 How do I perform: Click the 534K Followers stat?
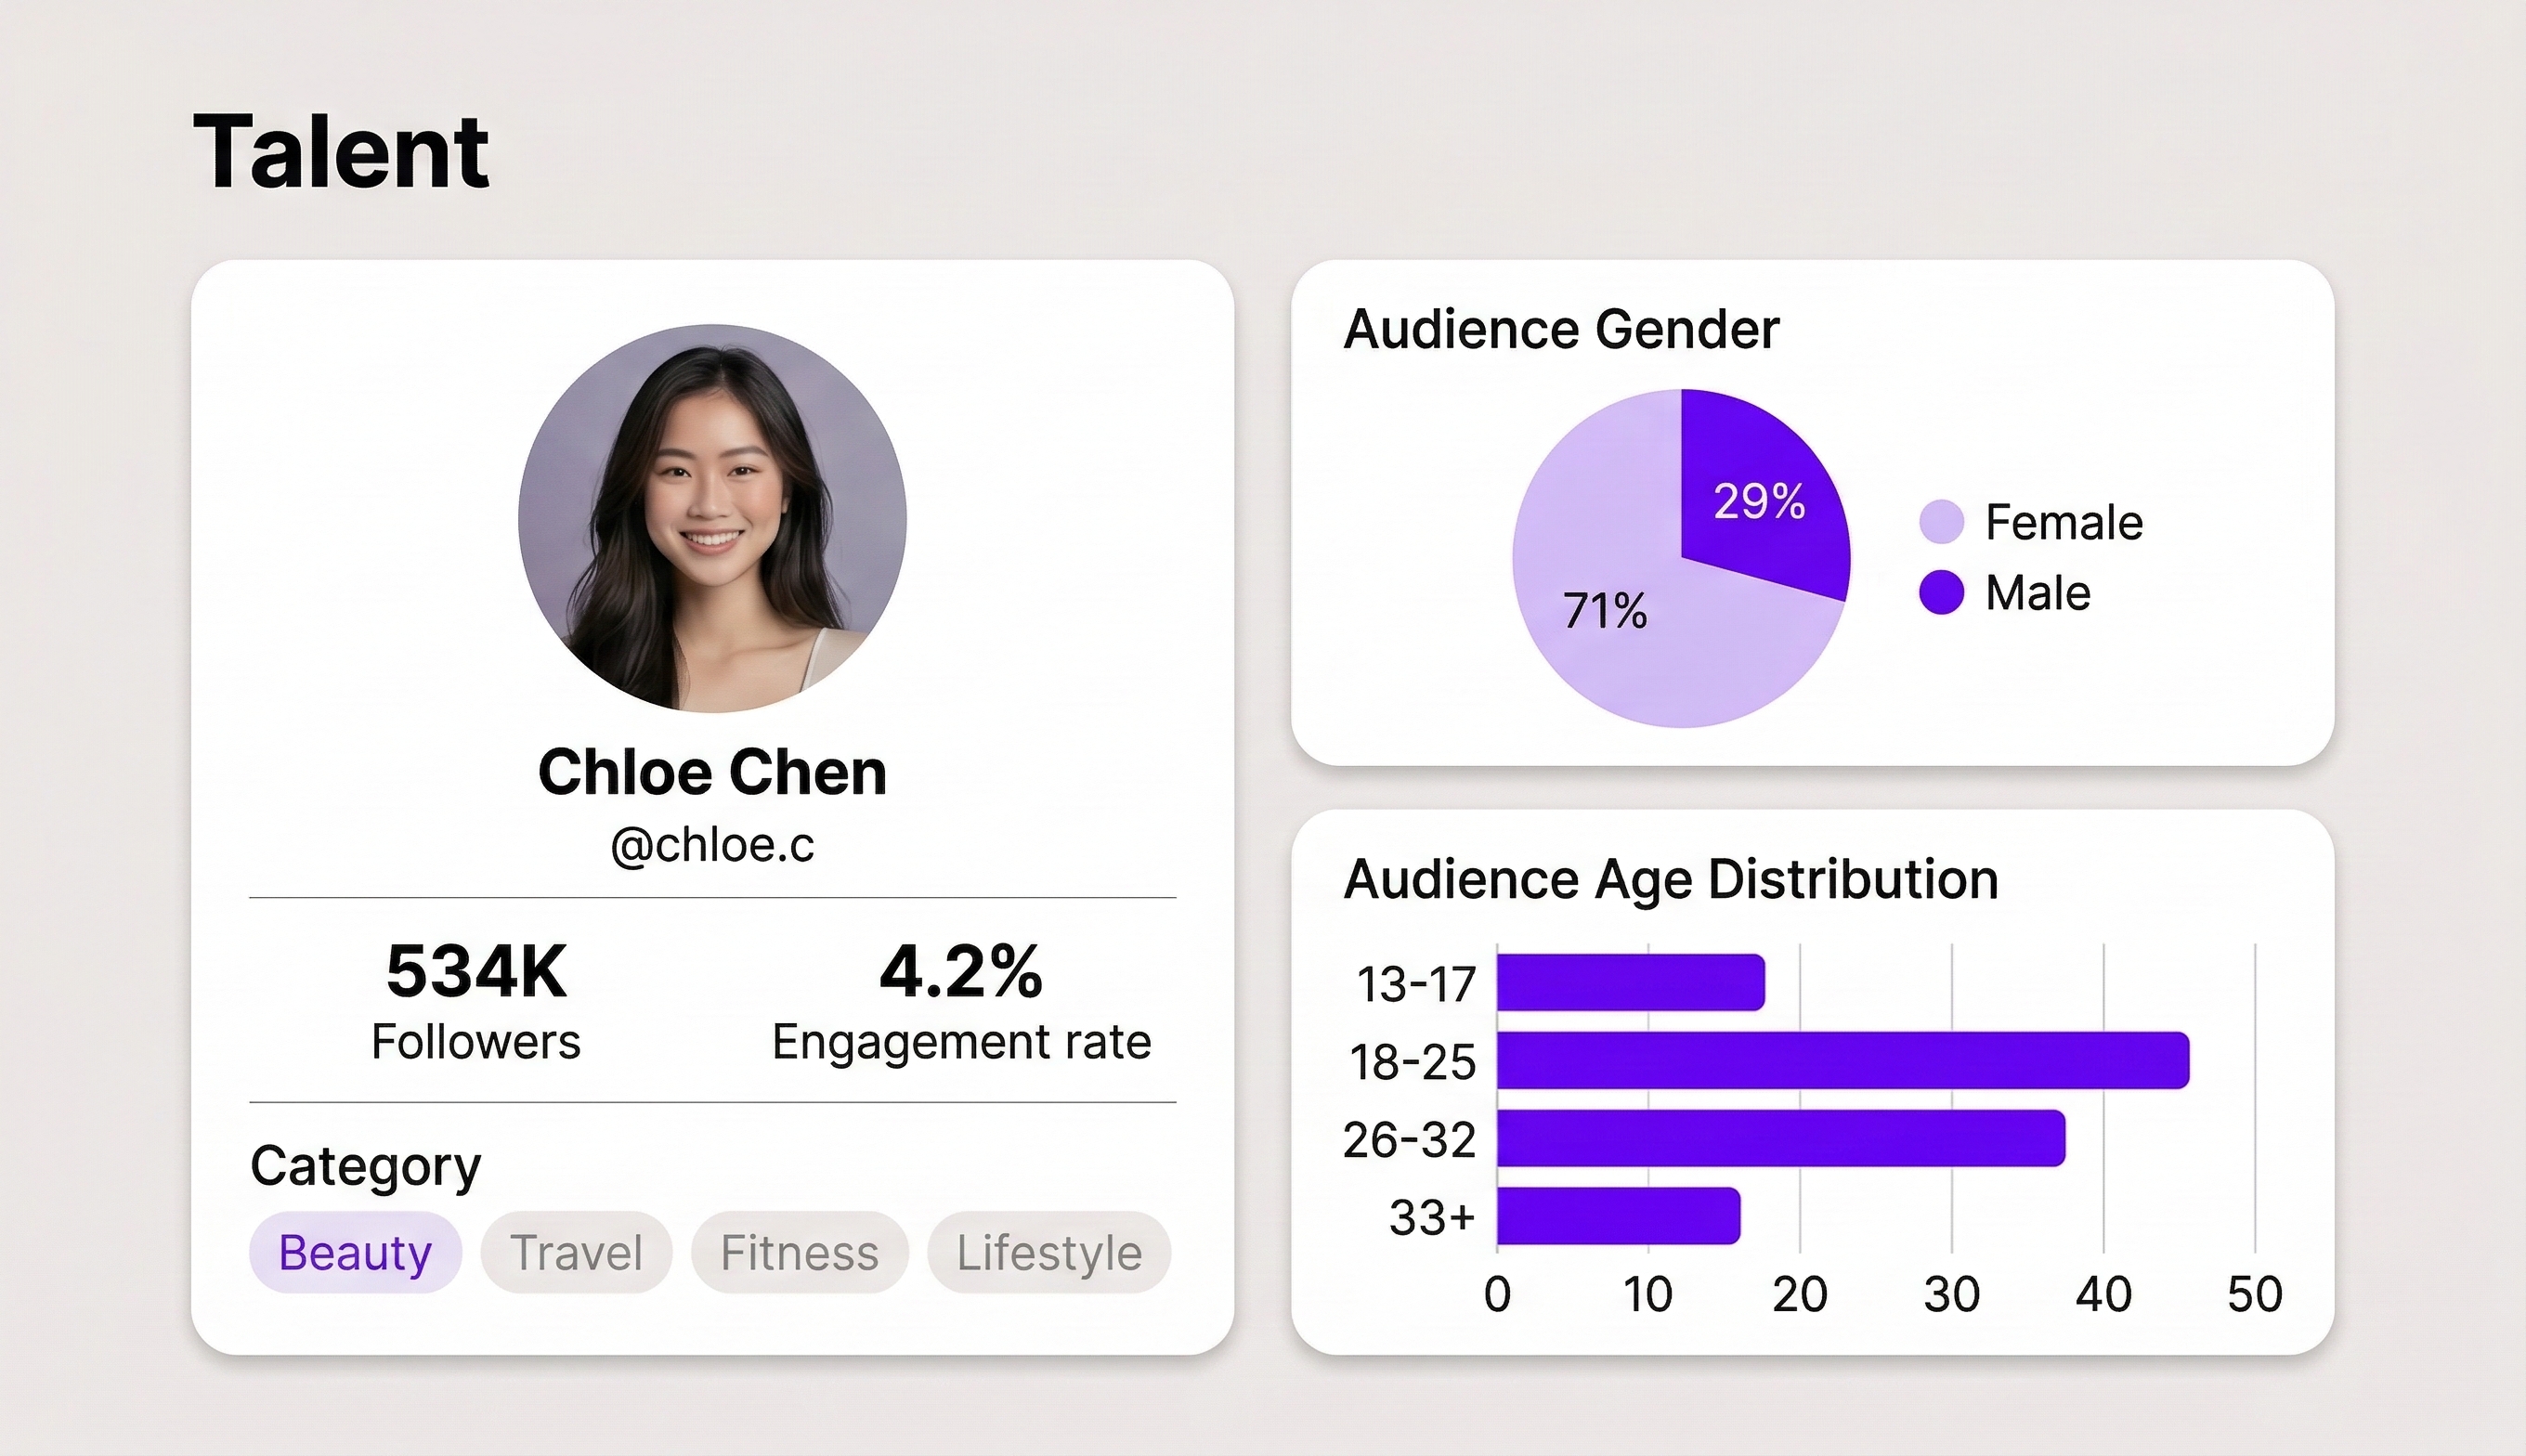pos(476,972)
